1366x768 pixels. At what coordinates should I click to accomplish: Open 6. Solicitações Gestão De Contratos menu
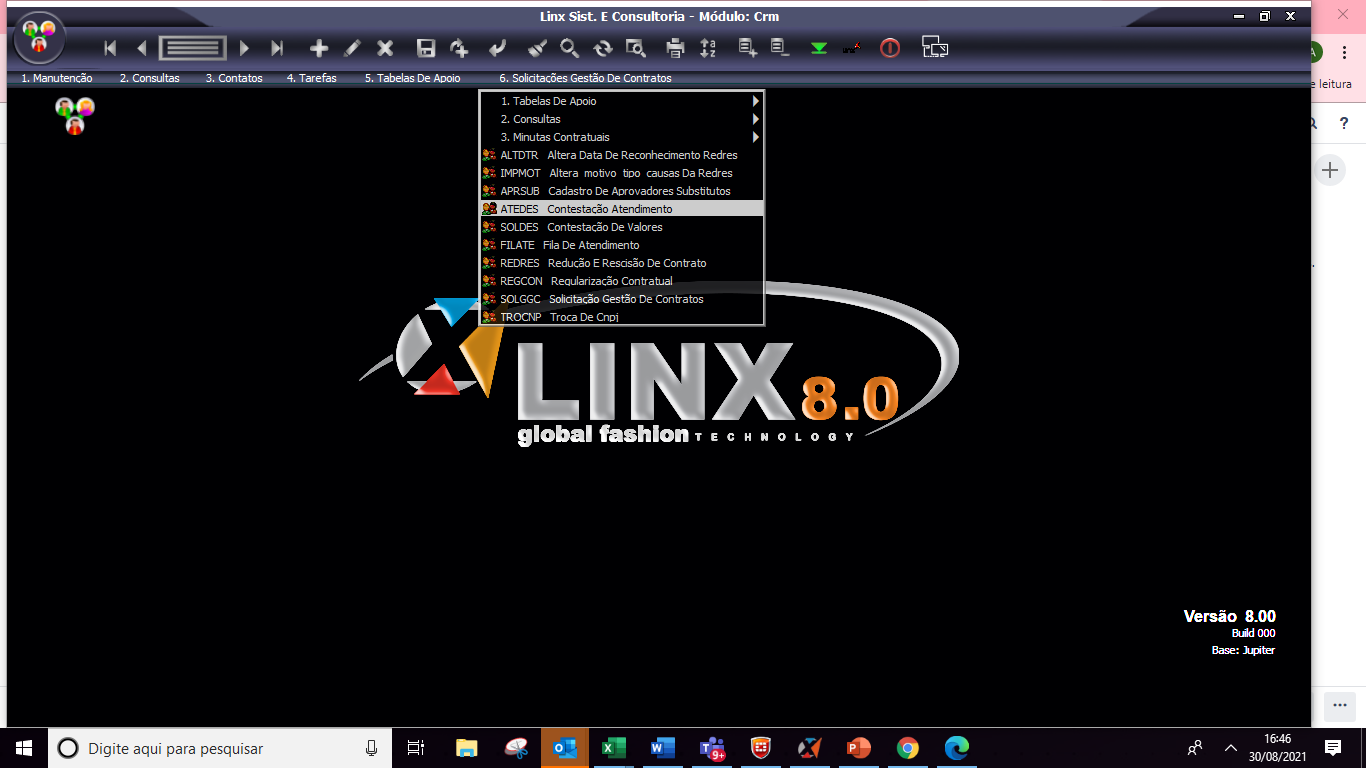point(585,78)
